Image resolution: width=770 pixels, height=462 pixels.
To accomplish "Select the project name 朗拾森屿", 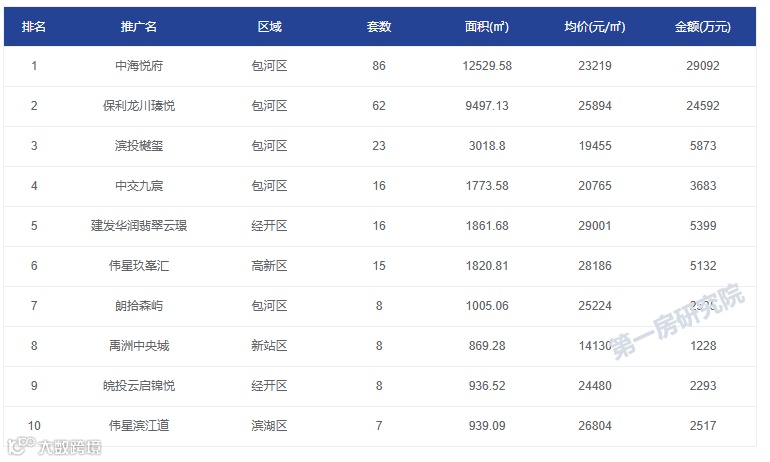I will click(139, 306).
